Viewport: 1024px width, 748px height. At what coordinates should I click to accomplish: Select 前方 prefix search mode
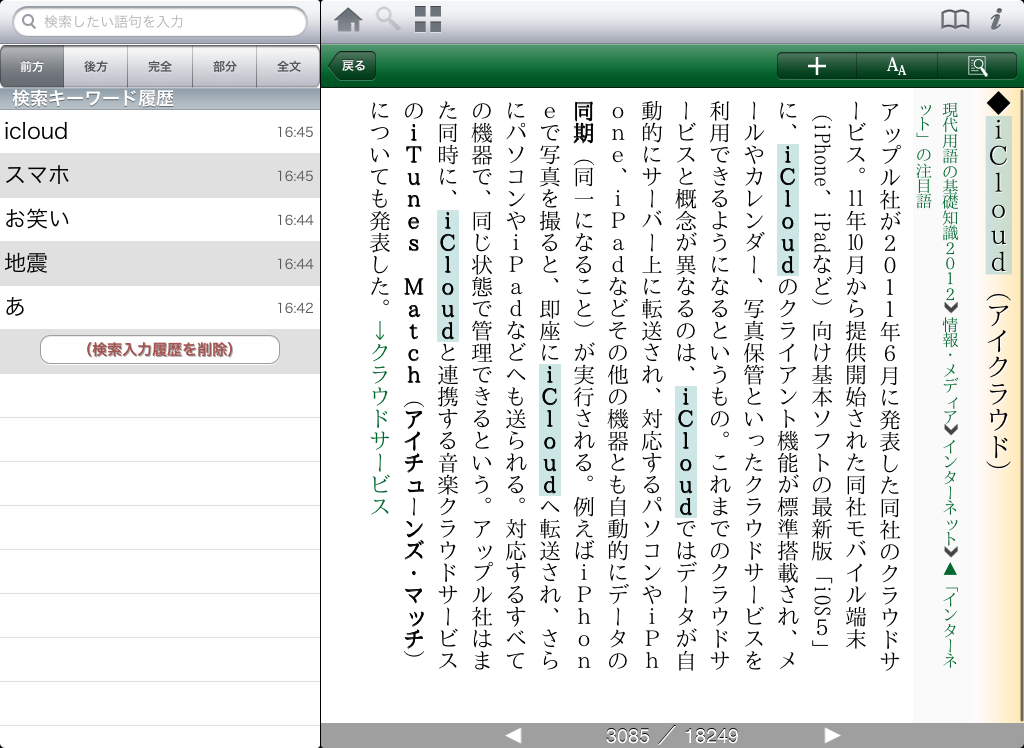tap(32, 67)
